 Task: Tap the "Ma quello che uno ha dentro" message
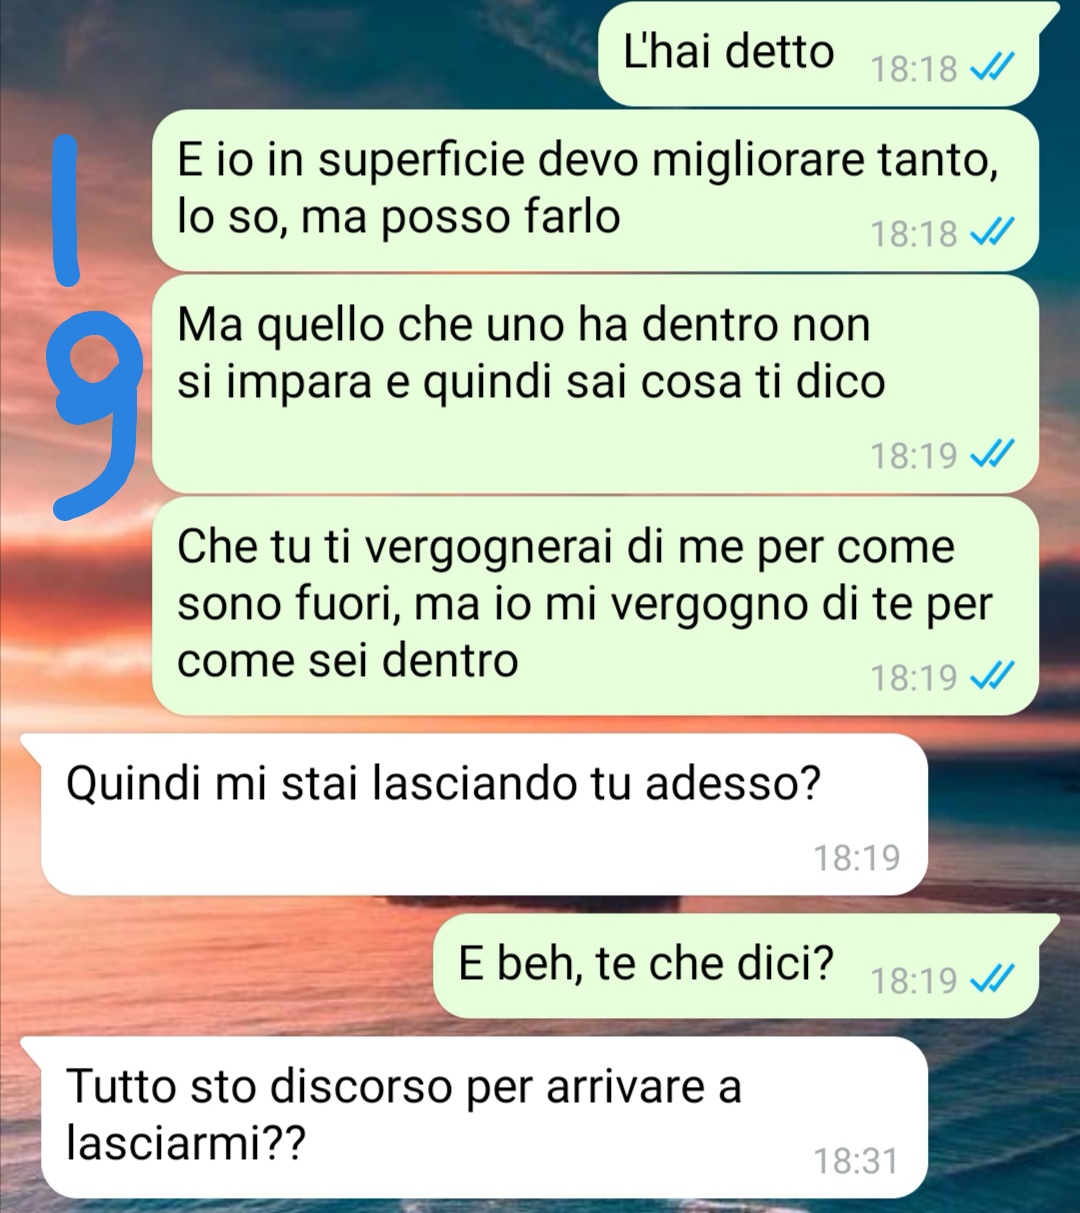click(x=595, y=384)
